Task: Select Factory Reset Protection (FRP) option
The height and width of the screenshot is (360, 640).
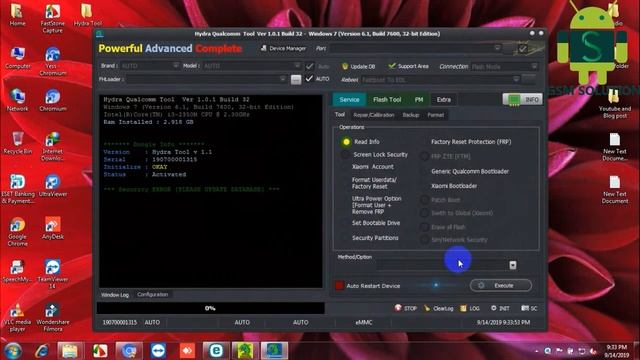Action: click(471, 142)
